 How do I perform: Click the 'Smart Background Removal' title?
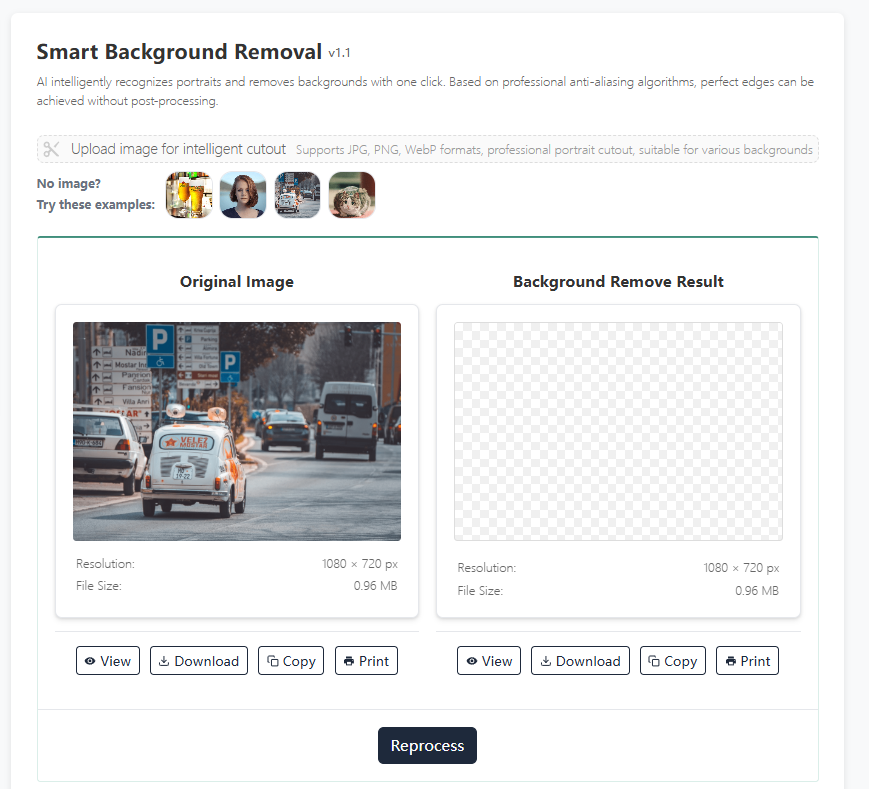(179, 52)
